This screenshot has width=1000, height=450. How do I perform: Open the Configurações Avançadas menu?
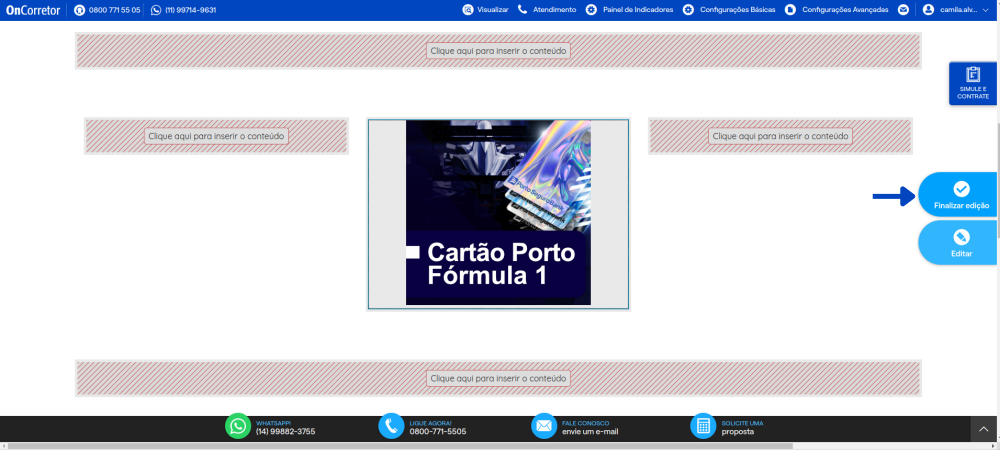click(845, 10)
